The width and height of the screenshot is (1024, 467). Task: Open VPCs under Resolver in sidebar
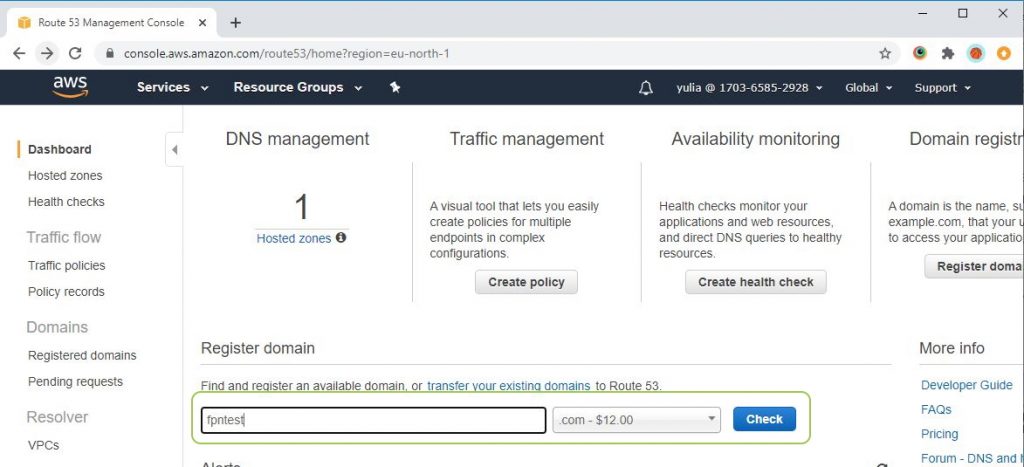[x=44, y=445]
